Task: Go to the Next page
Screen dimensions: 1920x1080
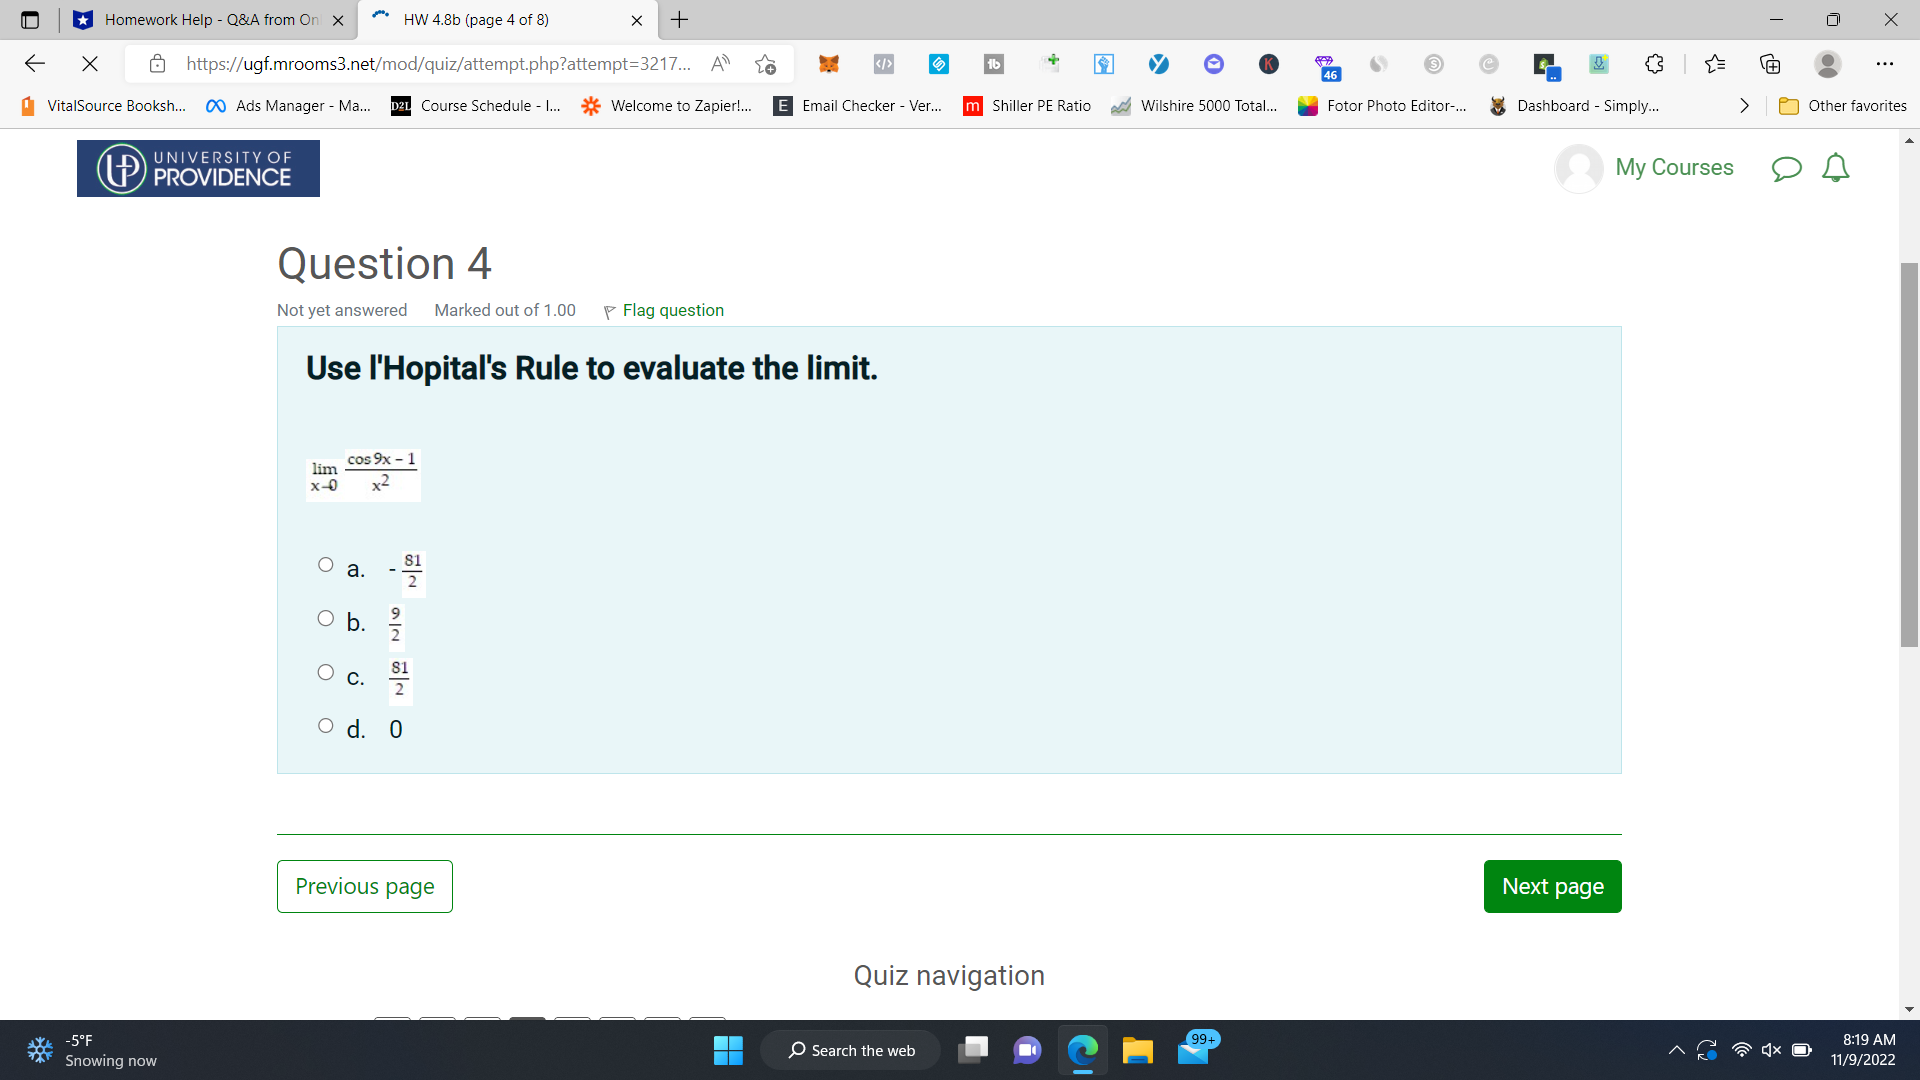Action: coord(1552,886)
